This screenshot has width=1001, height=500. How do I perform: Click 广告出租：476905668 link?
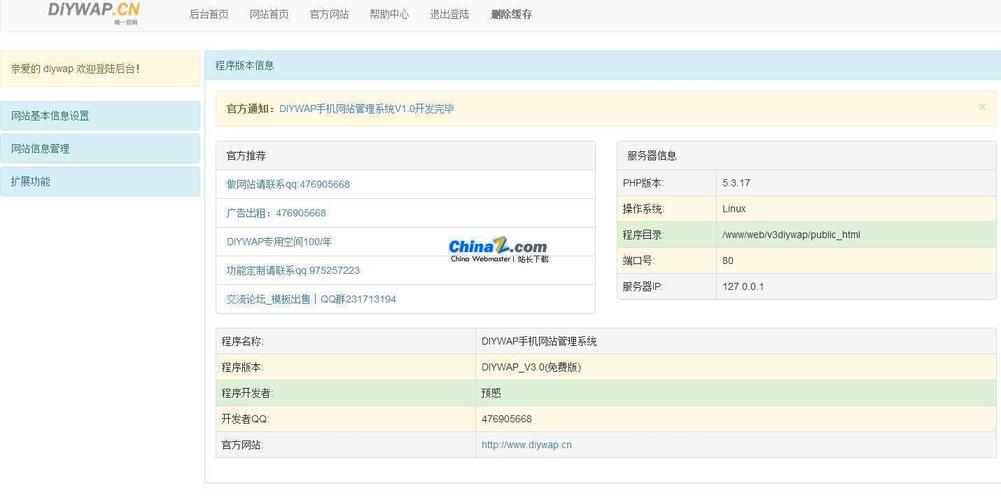tap(276, 213)
